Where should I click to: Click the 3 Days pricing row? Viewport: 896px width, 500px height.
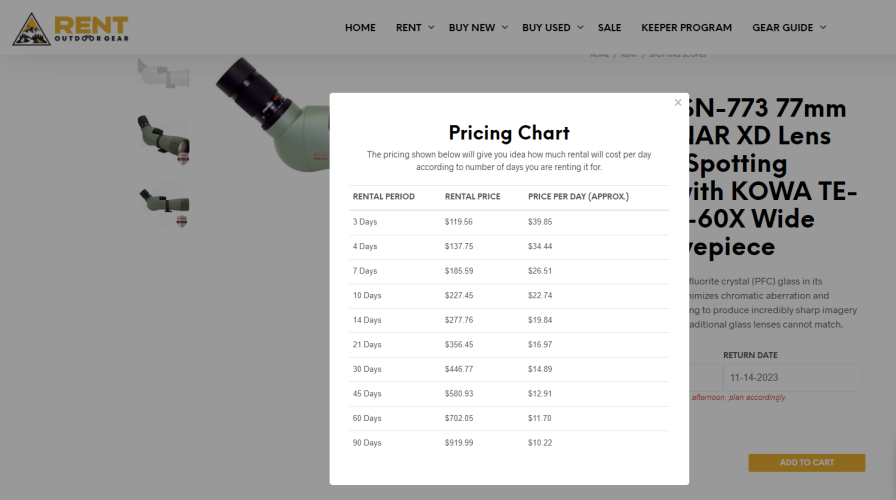509,222
